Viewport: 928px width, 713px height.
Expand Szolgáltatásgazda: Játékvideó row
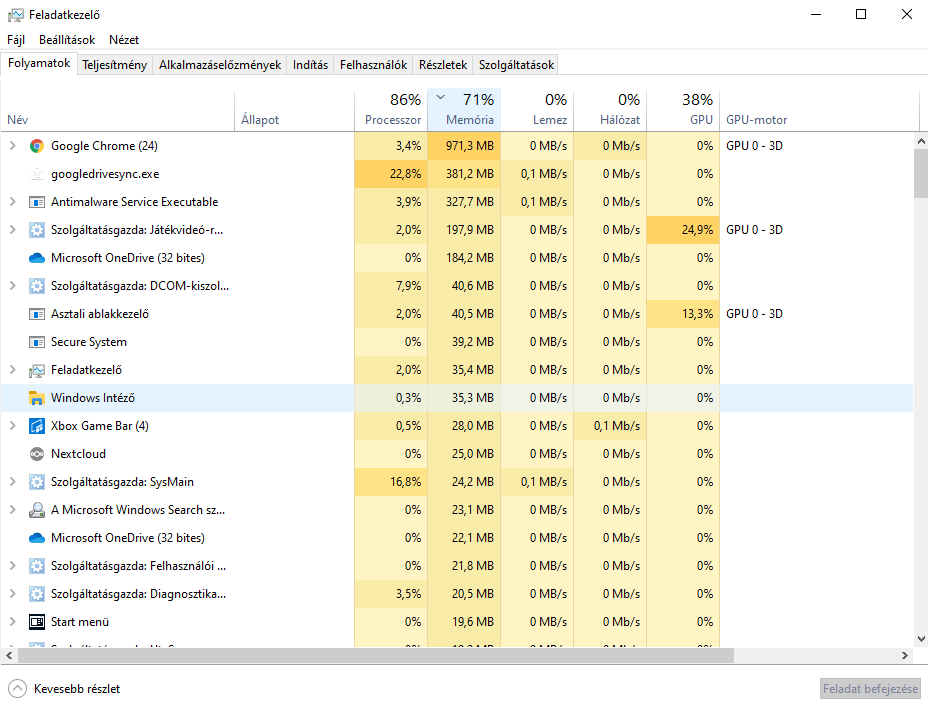(x=12, y=230)
